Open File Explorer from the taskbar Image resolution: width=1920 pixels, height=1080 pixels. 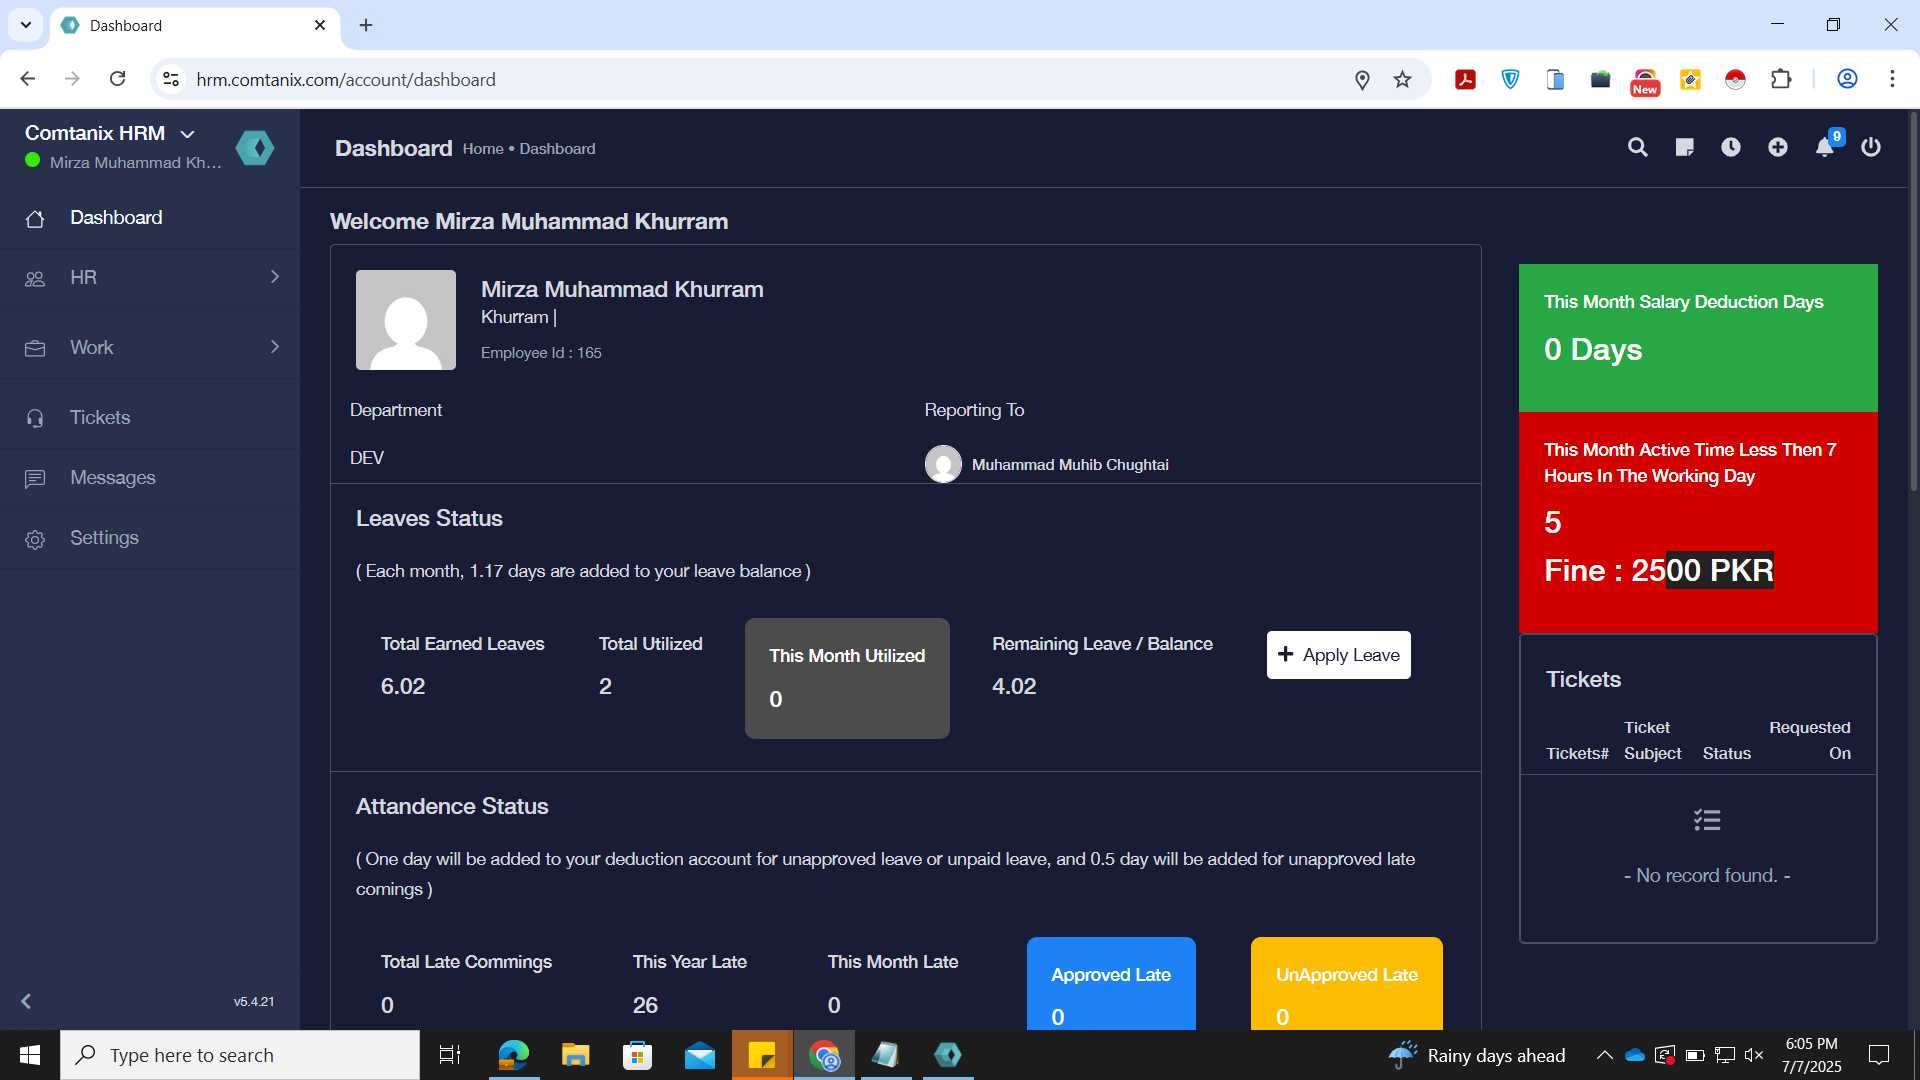click(576, 1055)
